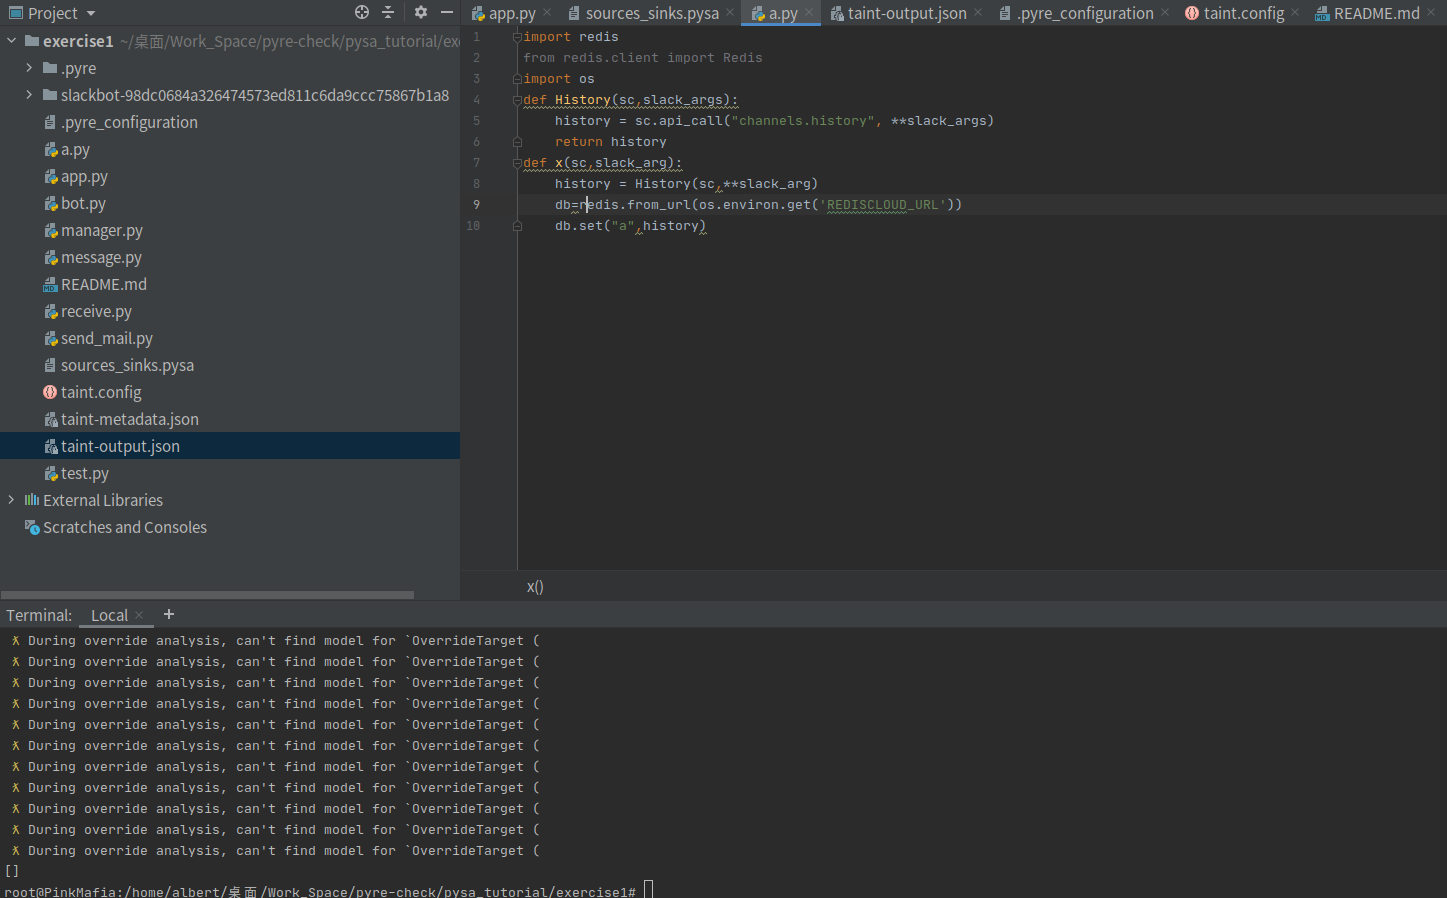Fold the import block on line 1
The image size is (1447, 898).
coord(516,36)
